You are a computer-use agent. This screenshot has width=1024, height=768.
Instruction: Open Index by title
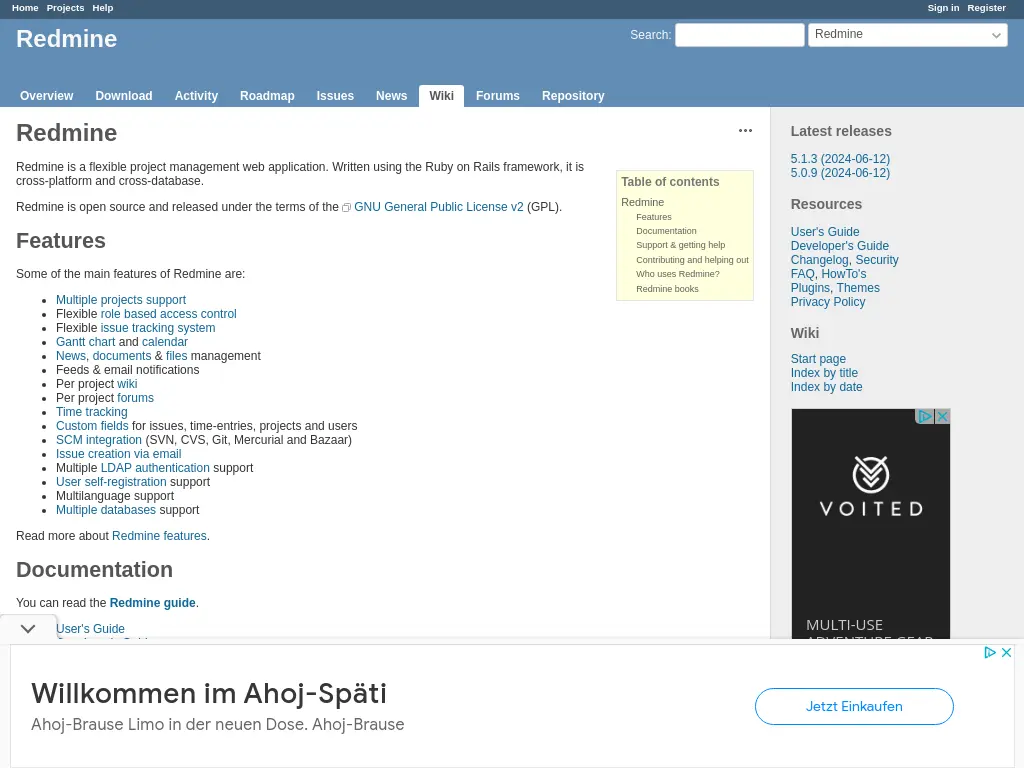point(824,373)
